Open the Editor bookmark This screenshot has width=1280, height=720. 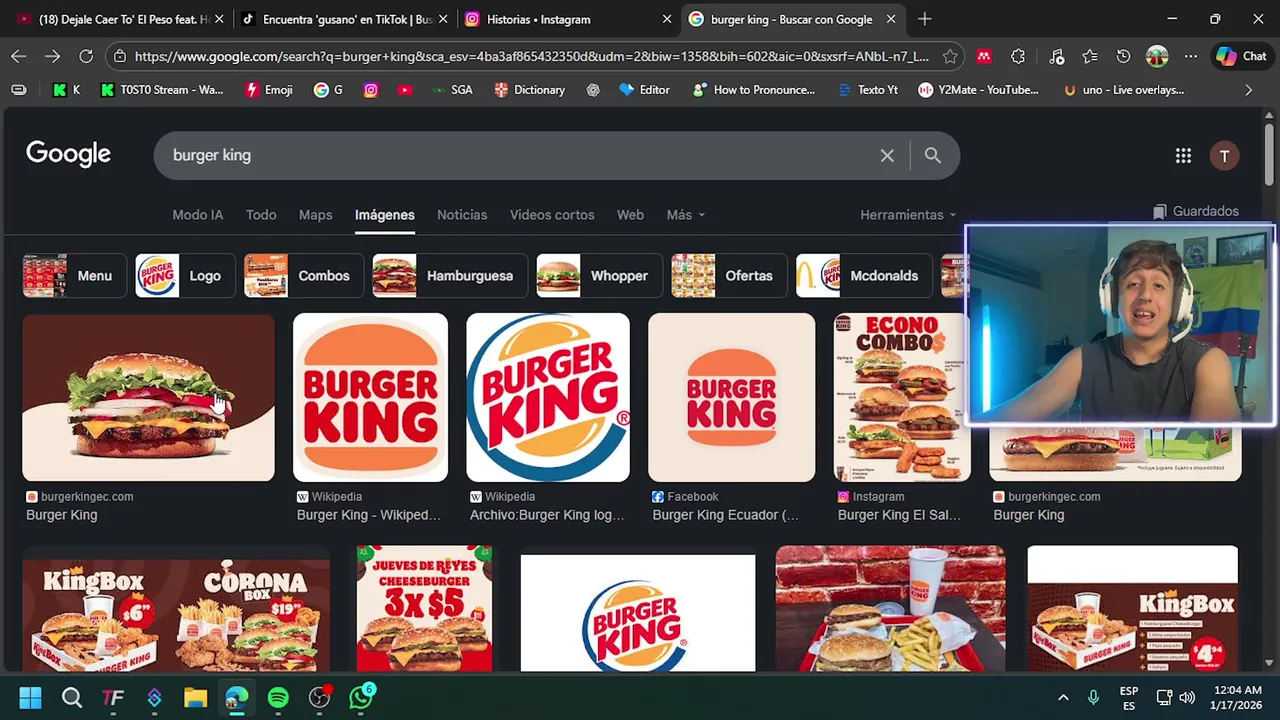(644, 90)
